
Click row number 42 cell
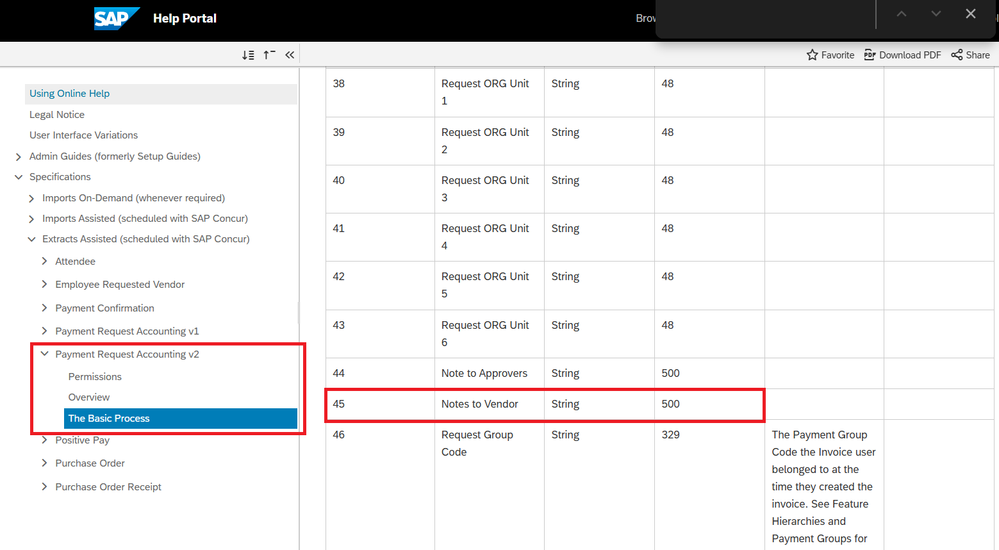[x=380, y=286]
